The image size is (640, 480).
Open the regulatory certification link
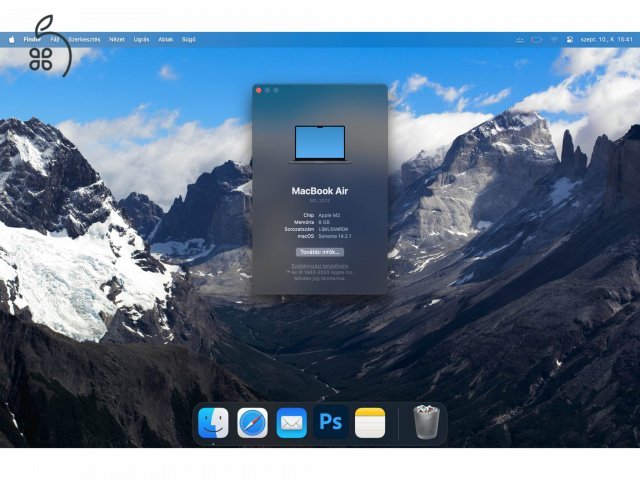click(320, 266)
